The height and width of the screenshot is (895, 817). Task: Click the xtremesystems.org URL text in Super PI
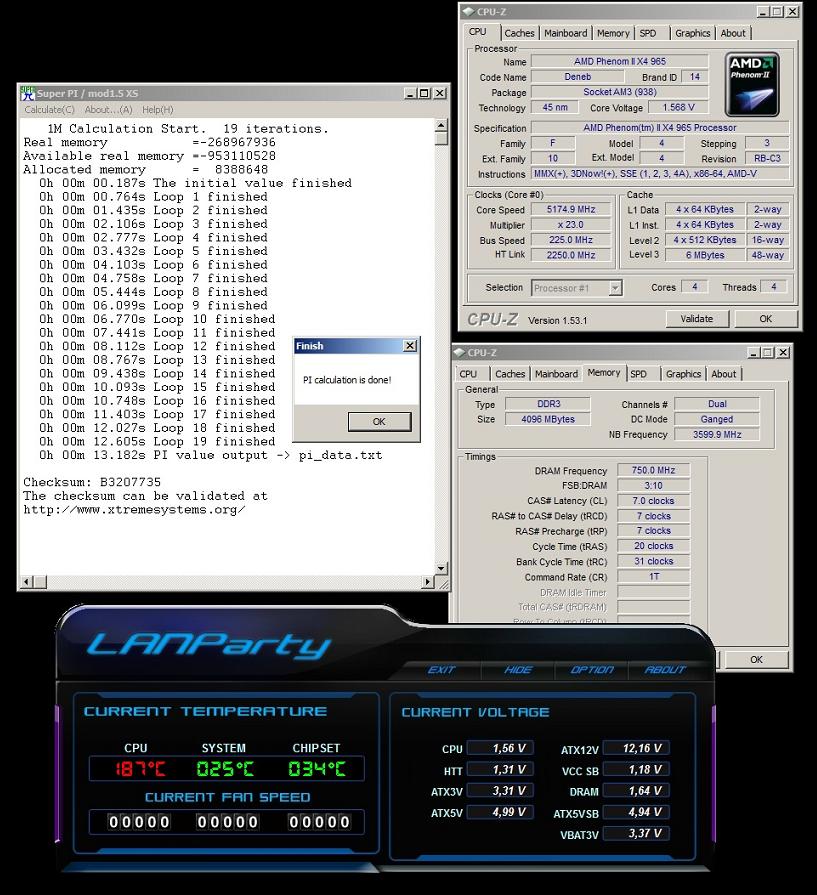click(x=134, y=510)
